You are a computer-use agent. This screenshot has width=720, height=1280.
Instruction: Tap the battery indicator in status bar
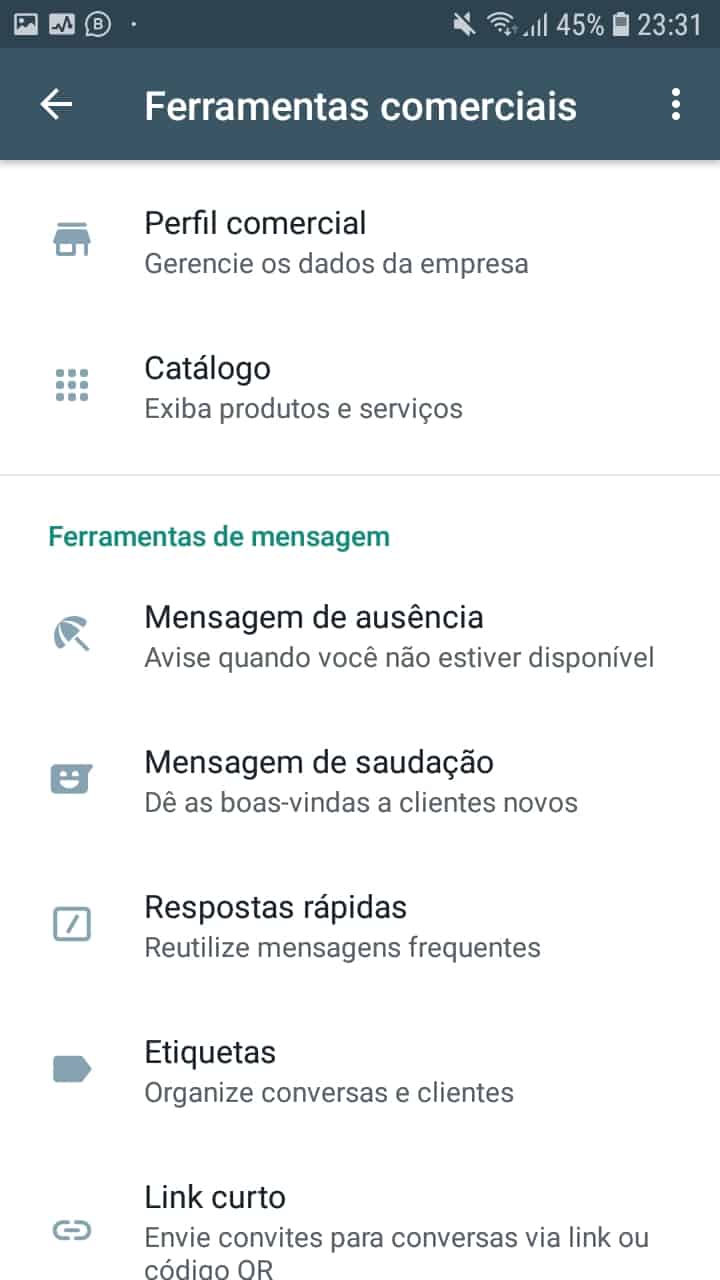(x=621, y=24)
